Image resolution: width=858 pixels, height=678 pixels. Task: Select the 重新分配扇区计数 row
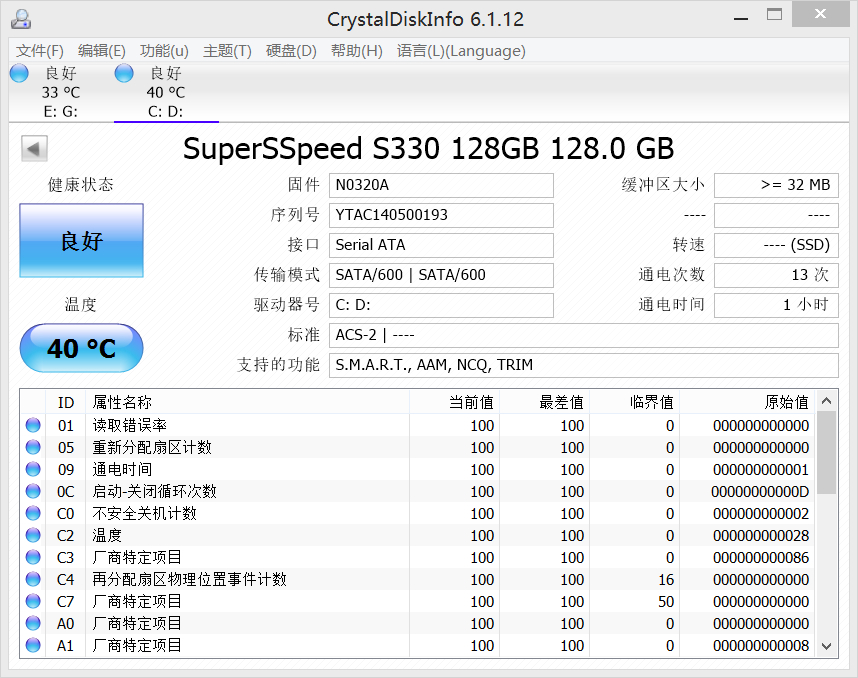418,447
